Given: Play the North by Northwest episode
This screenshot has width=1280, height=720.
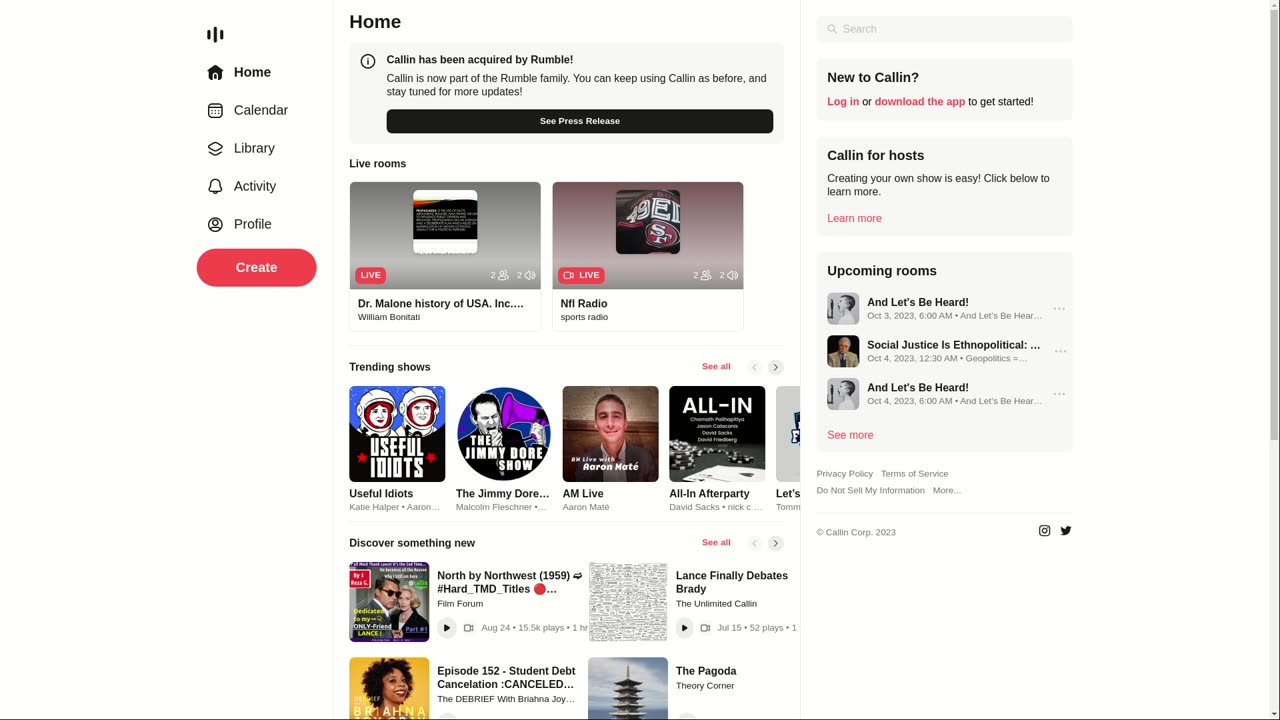Looking at the screenshot, I should 447,628.
